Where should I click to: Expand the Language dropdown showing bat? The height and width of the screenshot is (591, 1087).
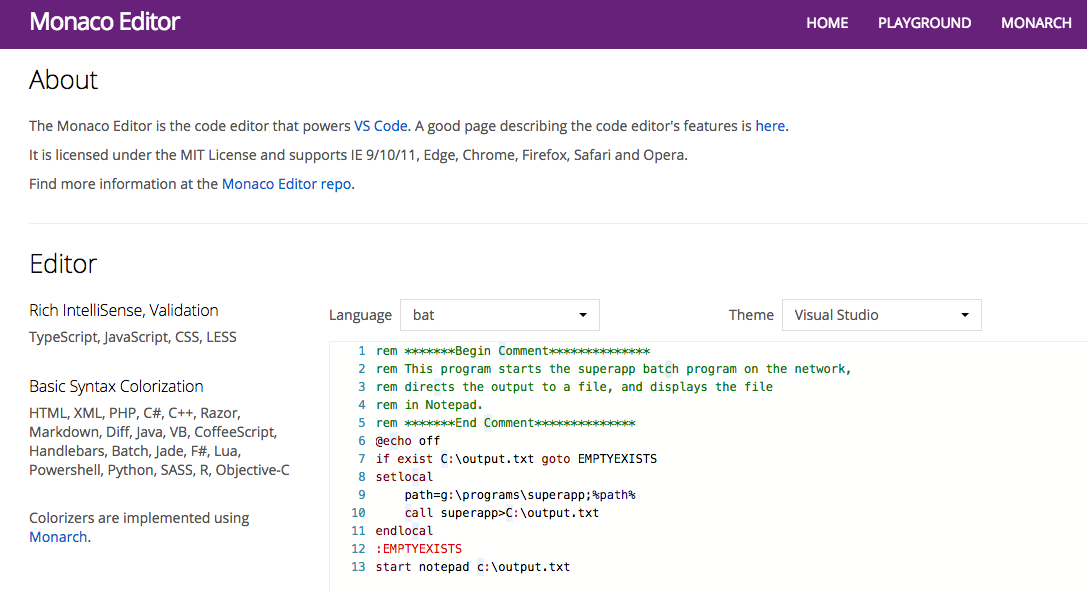[499, 315]
